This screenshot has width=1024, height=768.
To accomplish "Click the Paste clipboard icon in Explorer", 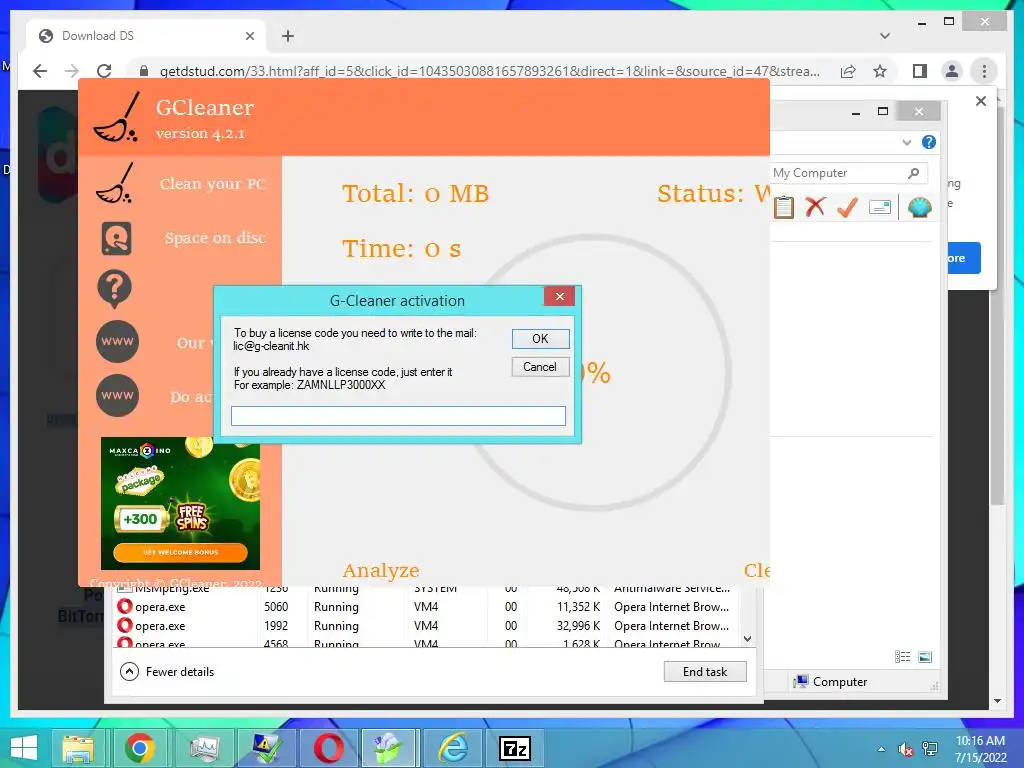I will (784, 207).
